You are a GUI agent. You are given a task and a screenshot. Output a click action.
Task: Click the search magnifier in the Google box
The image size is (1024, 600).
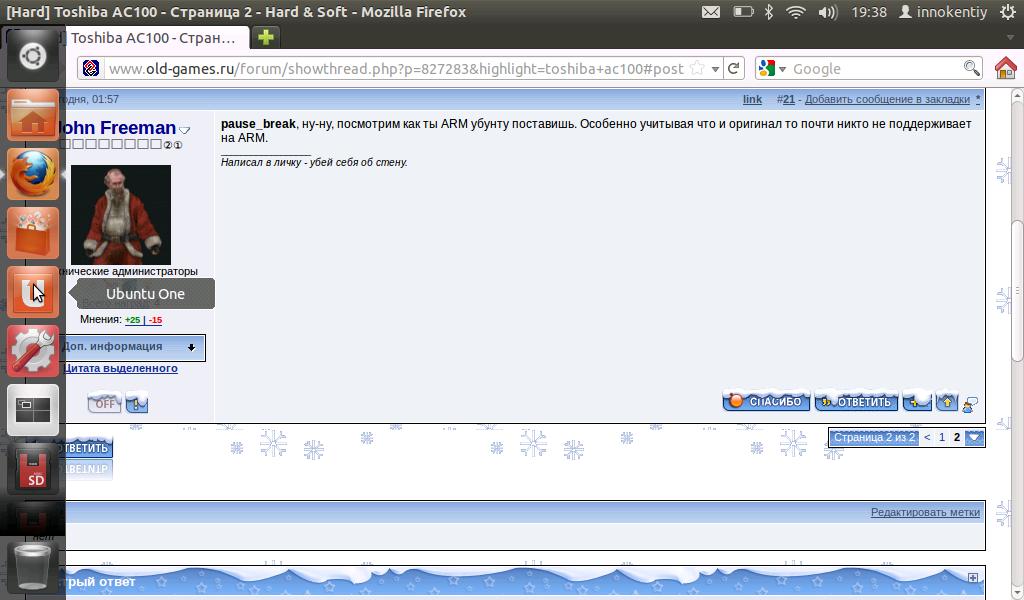[972, 68]
